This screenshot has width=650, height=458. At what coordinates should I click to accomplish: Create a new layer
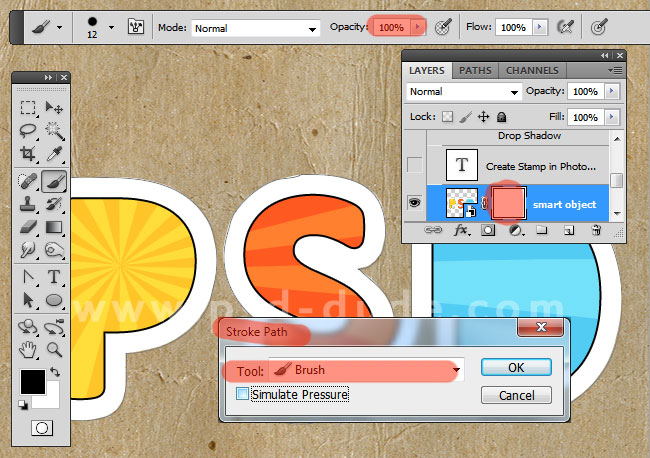[x=569, y=230]
